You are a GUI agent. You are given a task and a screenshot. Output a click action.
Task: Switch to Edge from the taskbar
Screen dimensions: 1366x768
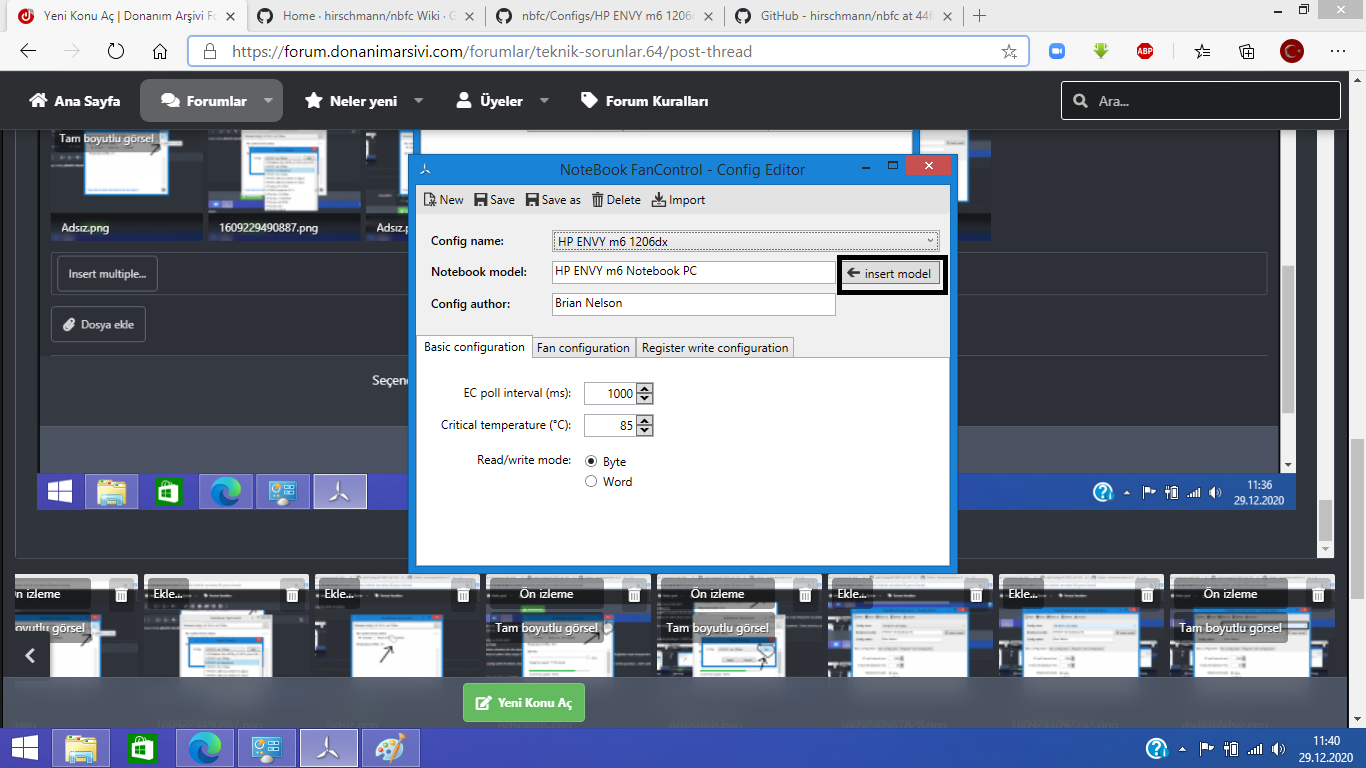click(205, 748)
